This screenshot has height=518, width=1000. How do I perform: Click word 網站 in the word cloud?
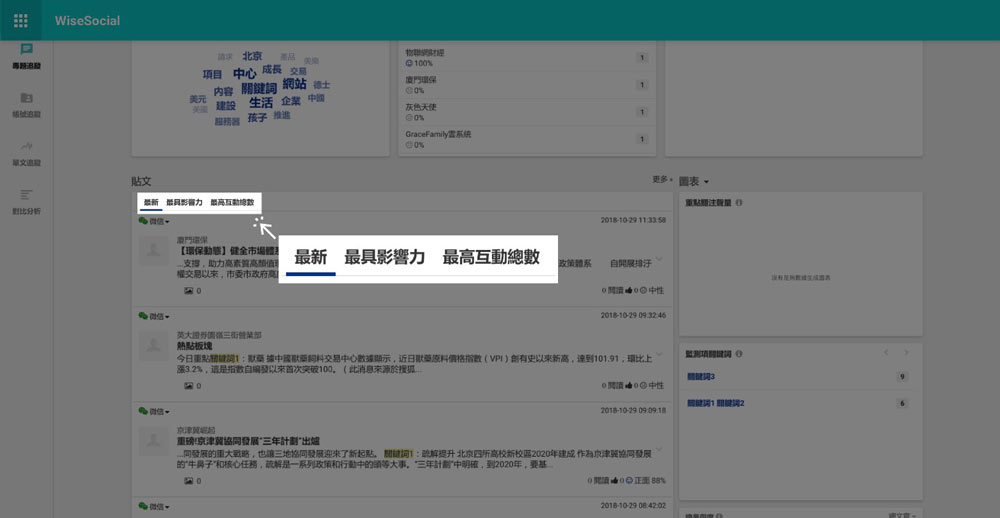coord(295,84)
